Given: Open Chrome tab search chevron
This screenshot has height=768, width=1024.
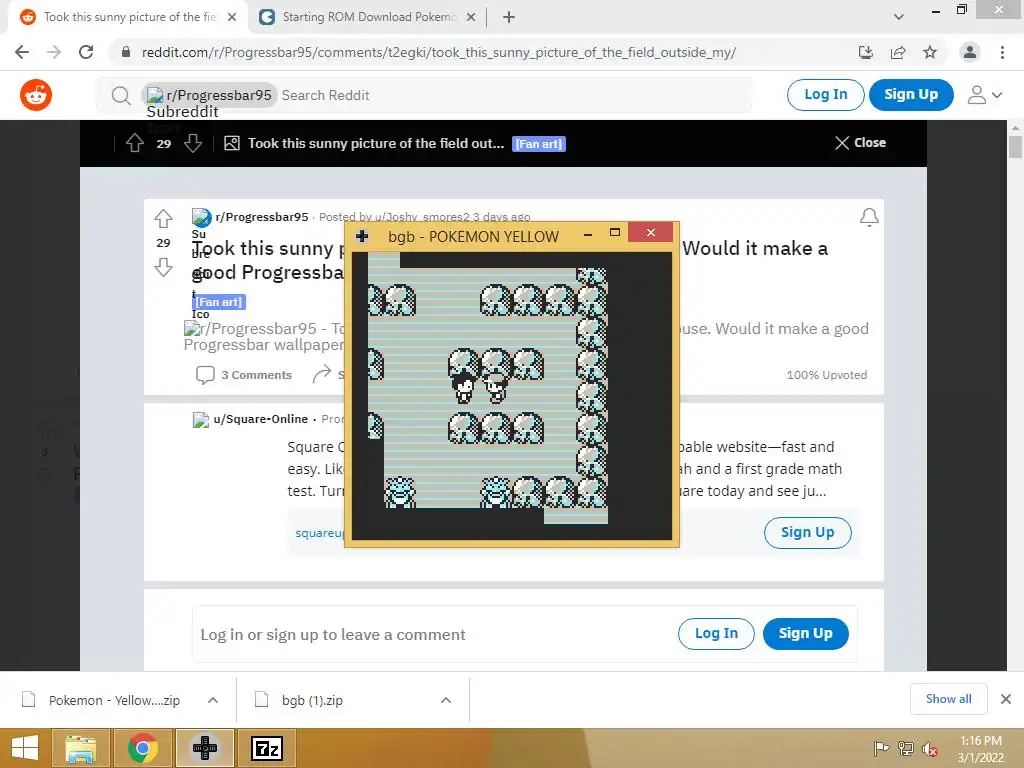Looking at the screenshot, I should pos(899,17).
